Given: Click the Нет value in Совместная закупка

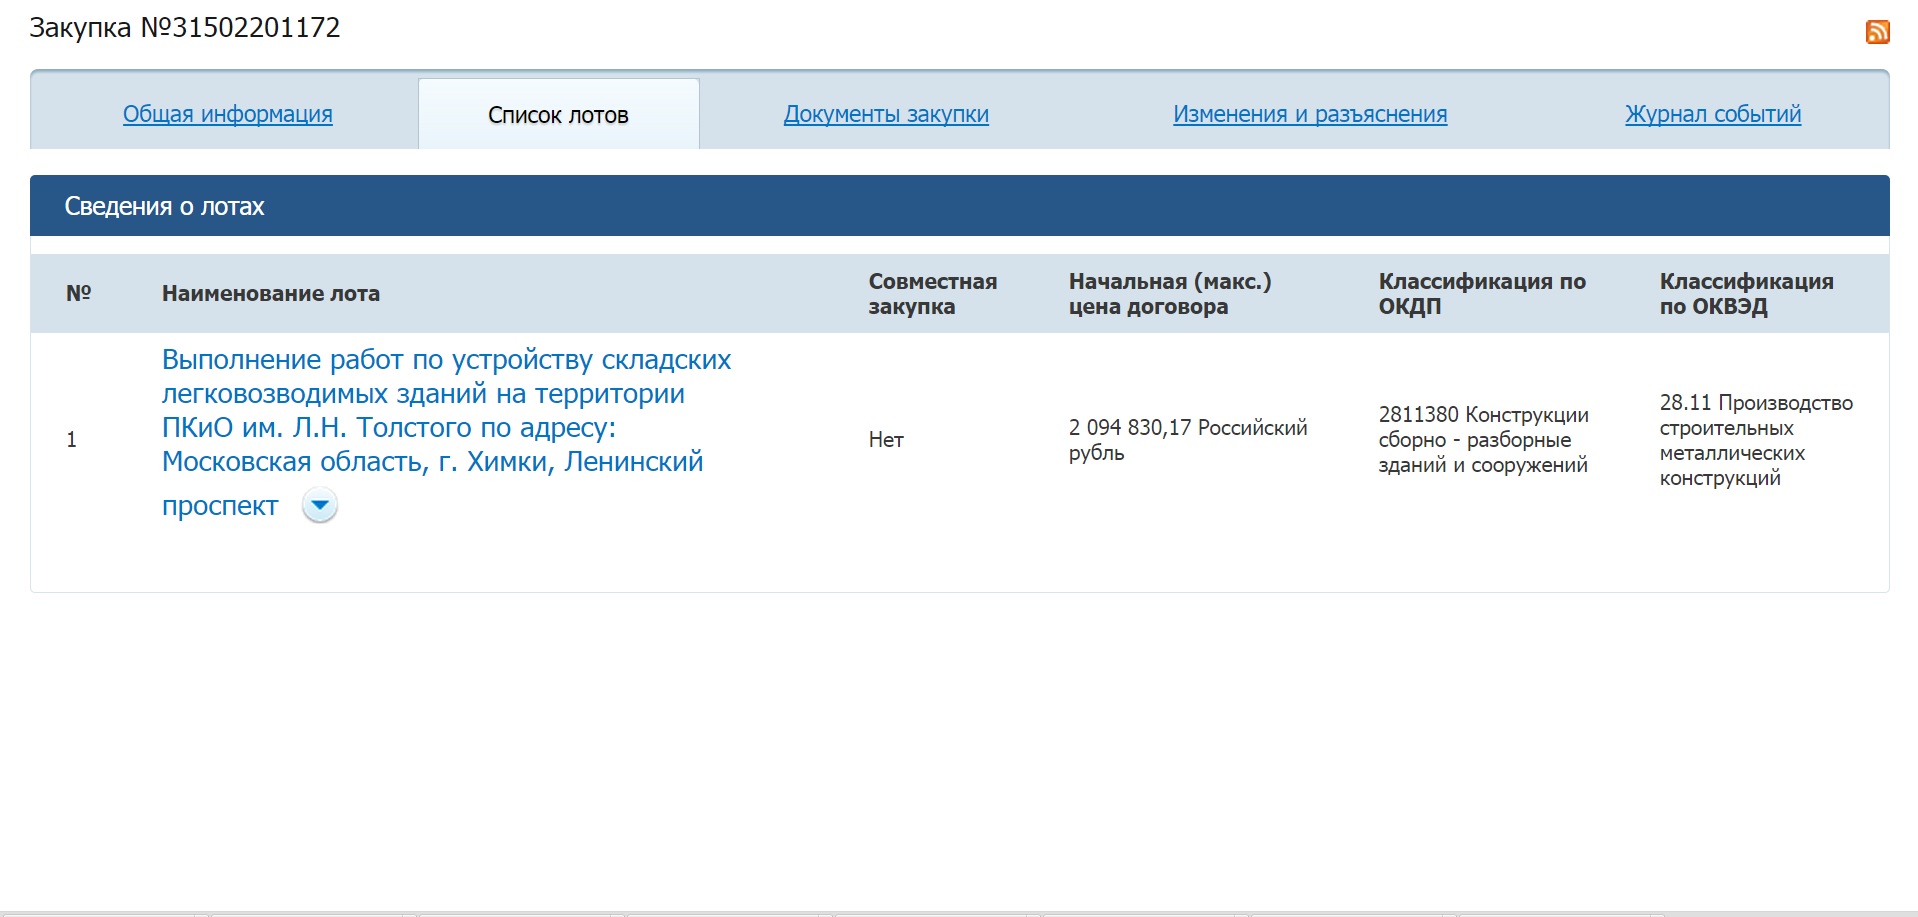Looking at the screenshot, I should point(886,440).
